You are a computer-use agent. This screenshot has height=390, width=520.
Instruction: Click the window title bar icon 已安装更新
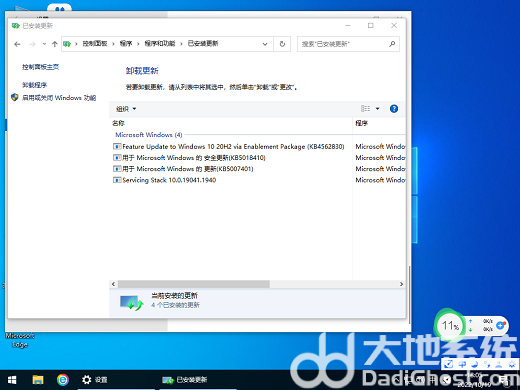click(x=15, y=26)
